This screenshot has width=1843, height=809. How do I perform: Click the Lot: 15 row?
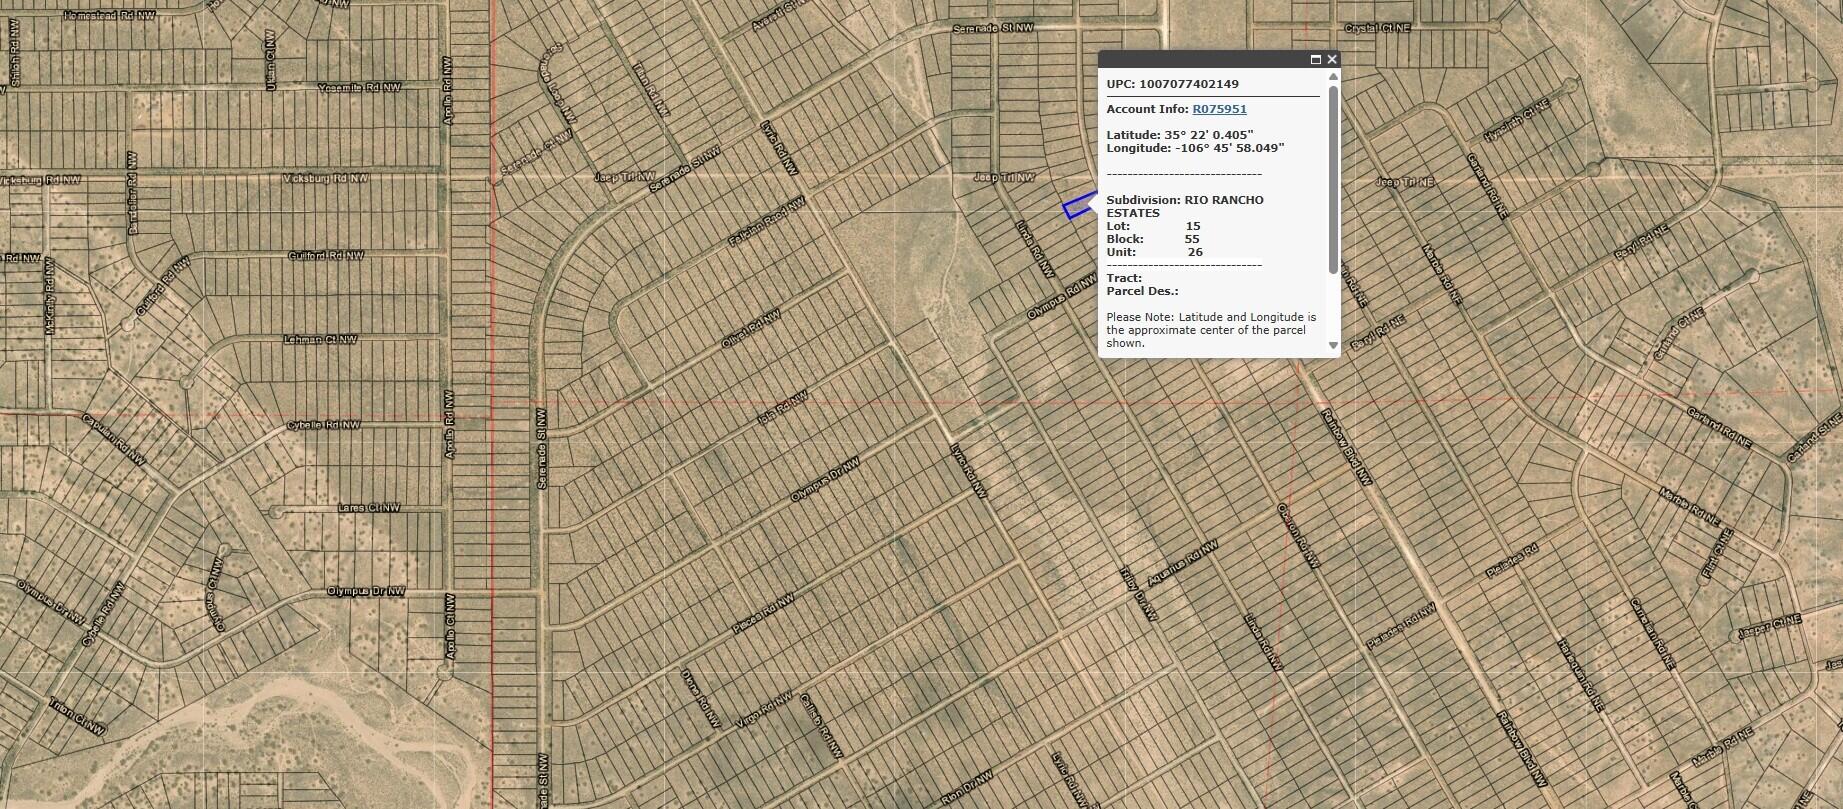coord(1153,226)
